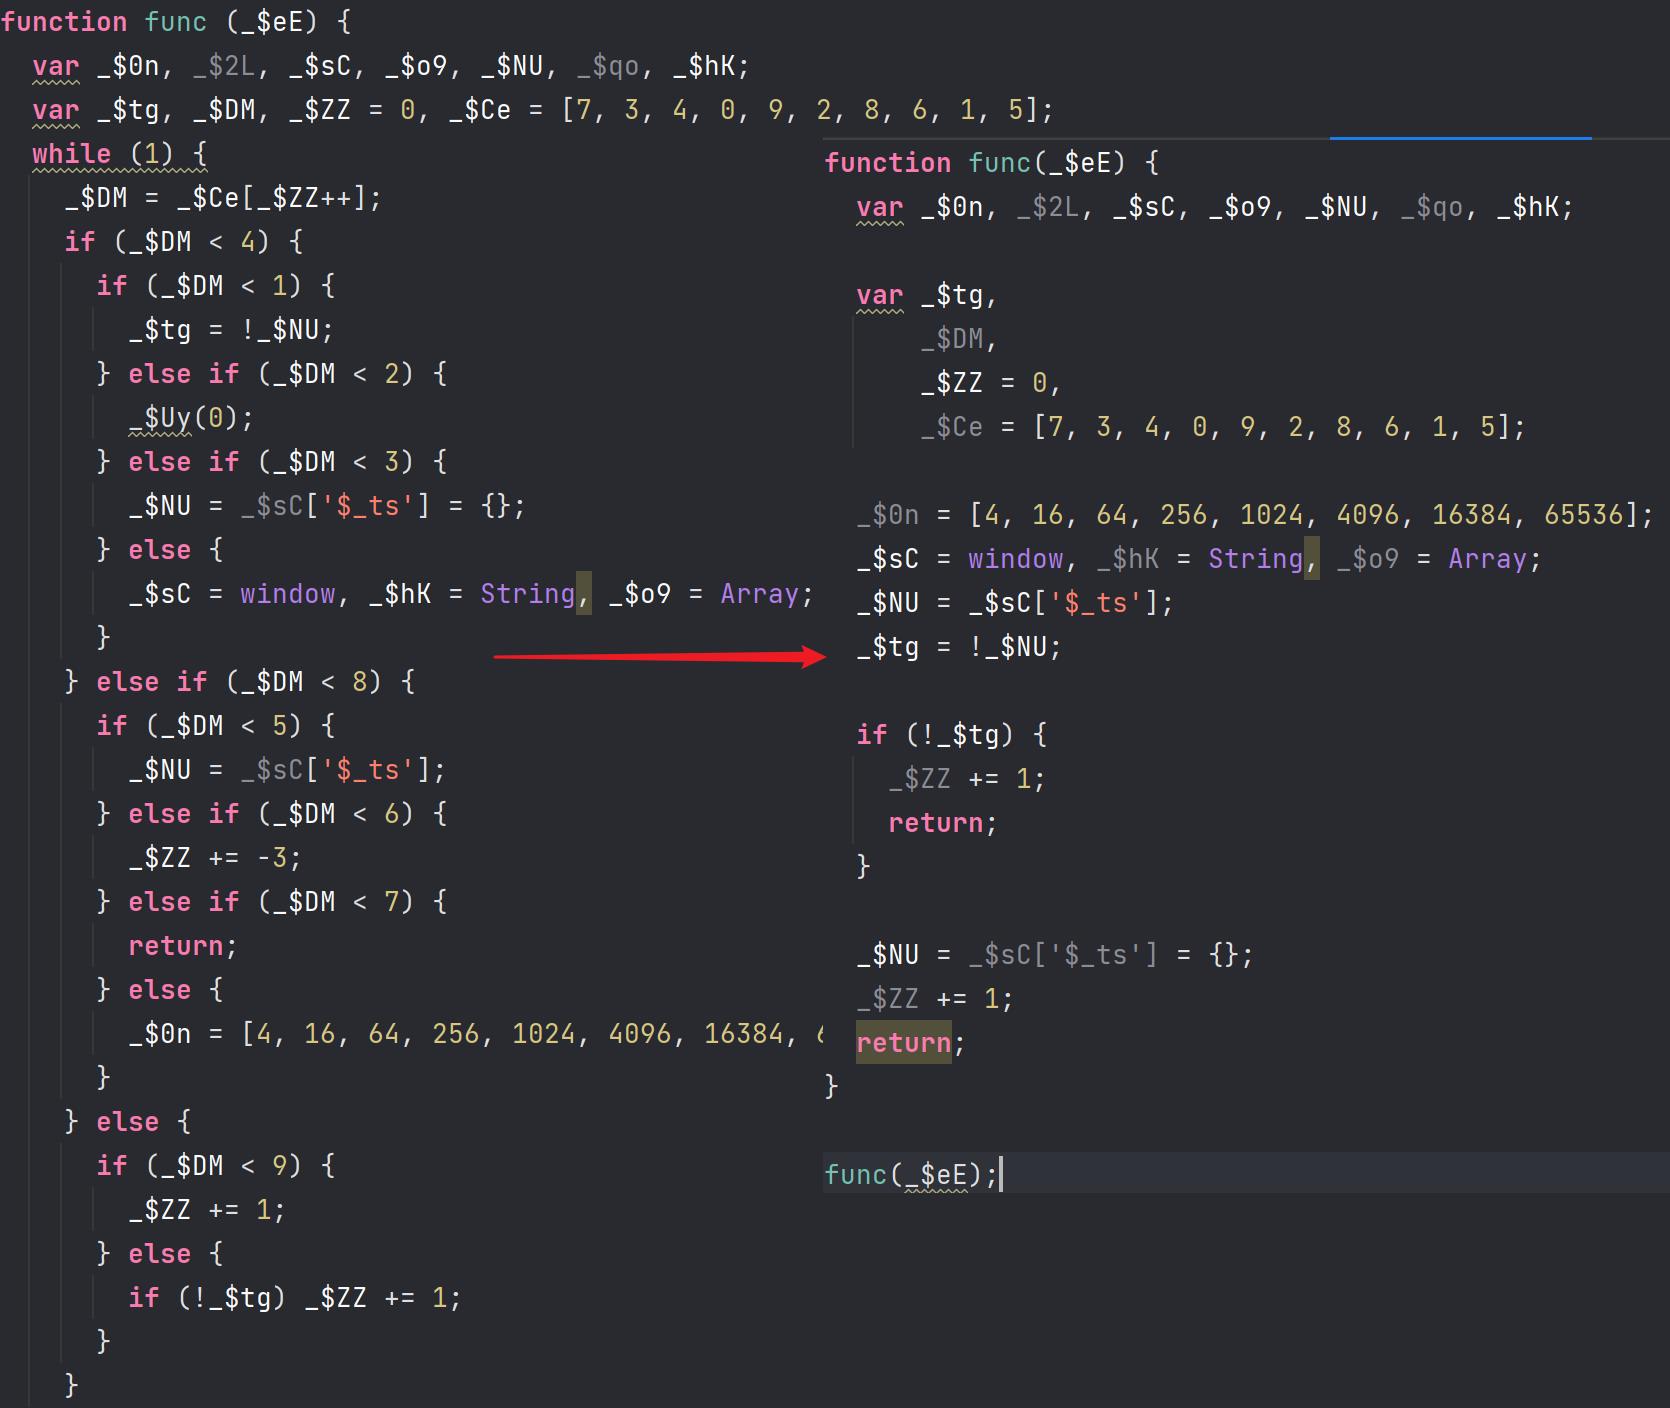The height and width of the screenshot is (1408, 1670).
Task: Click the 'while (1) {' loop line
Action: [x=119, y=154]
